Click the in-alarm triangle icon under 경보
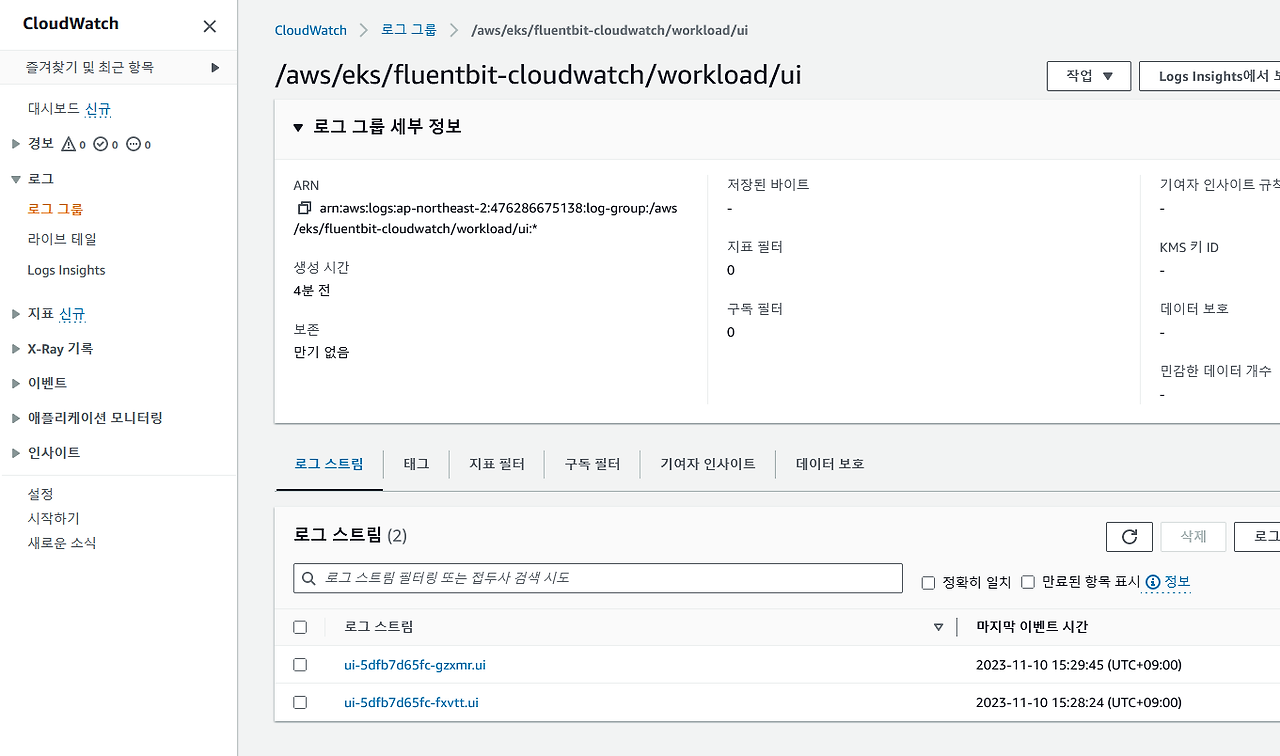The width and height of the screenshot is (1280, 756). 69,144
